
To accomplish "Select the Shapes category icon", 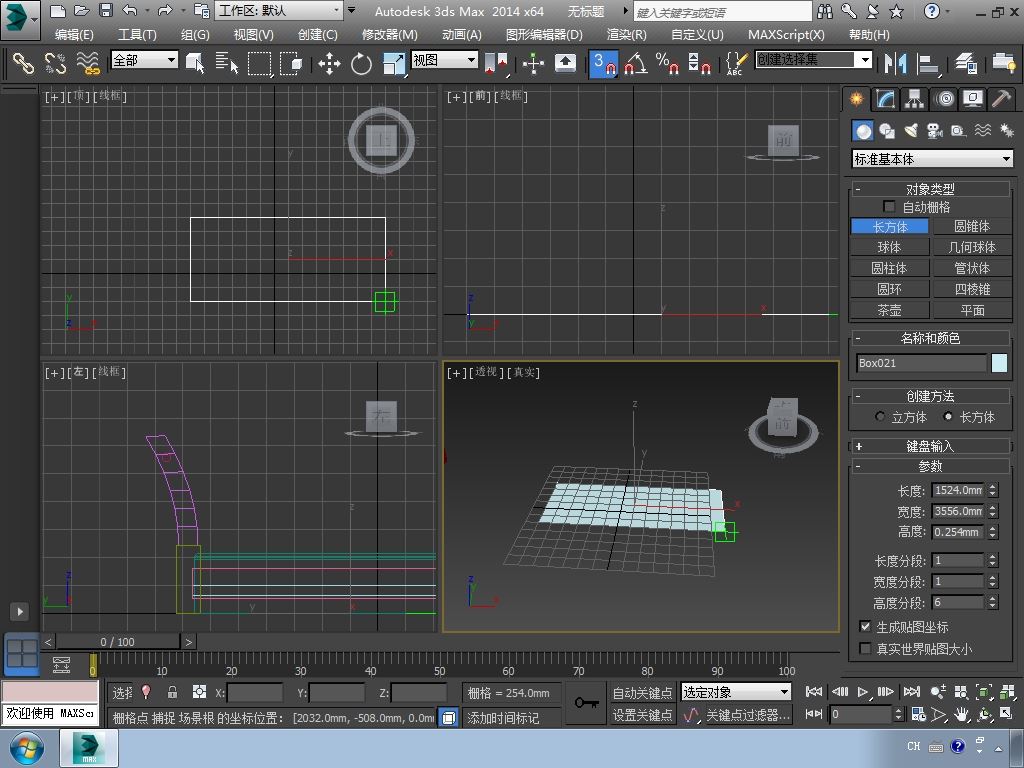I will pos(887,131).
